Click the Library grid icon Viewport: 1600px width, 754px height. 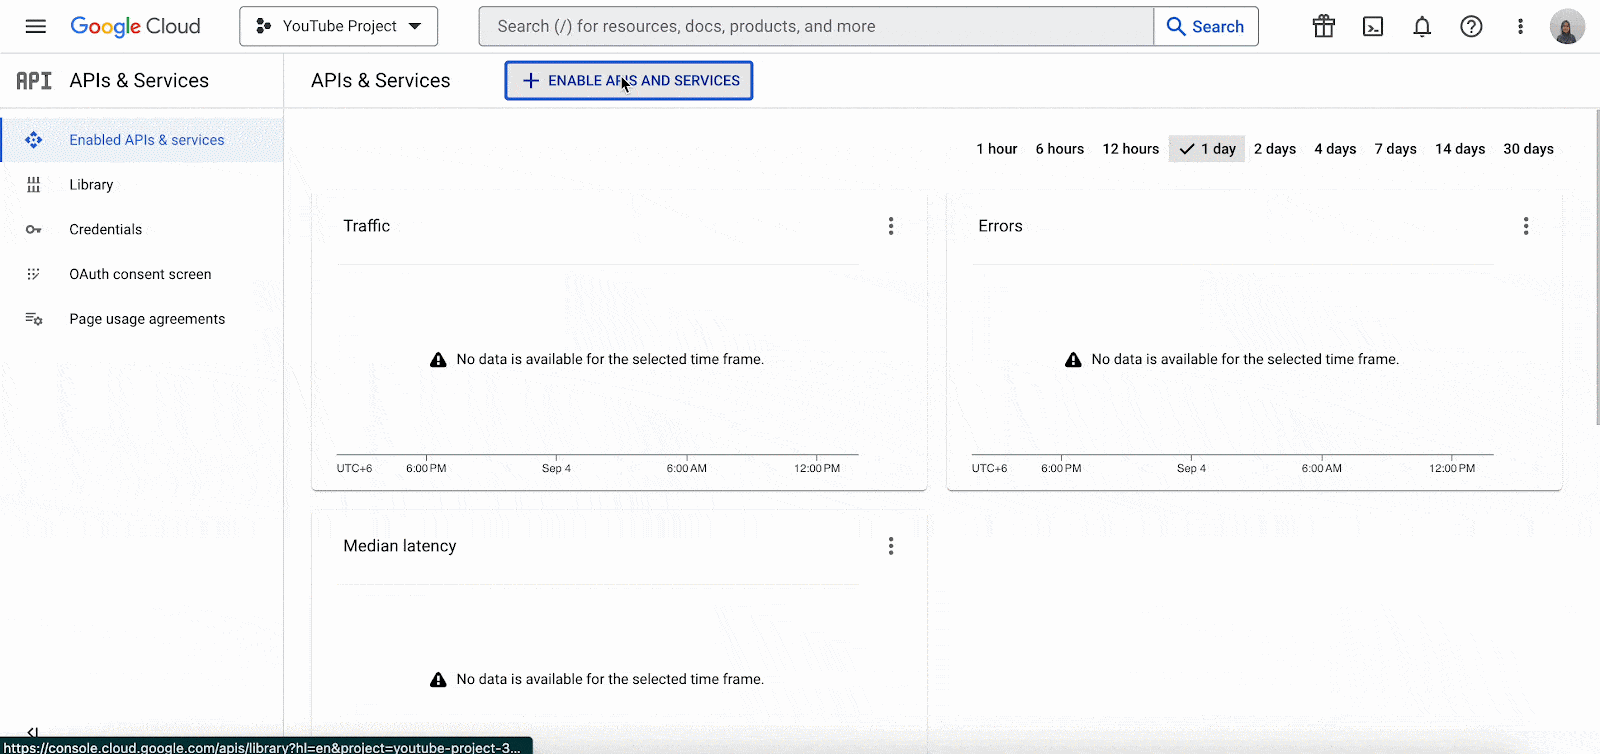pos(34,185)
